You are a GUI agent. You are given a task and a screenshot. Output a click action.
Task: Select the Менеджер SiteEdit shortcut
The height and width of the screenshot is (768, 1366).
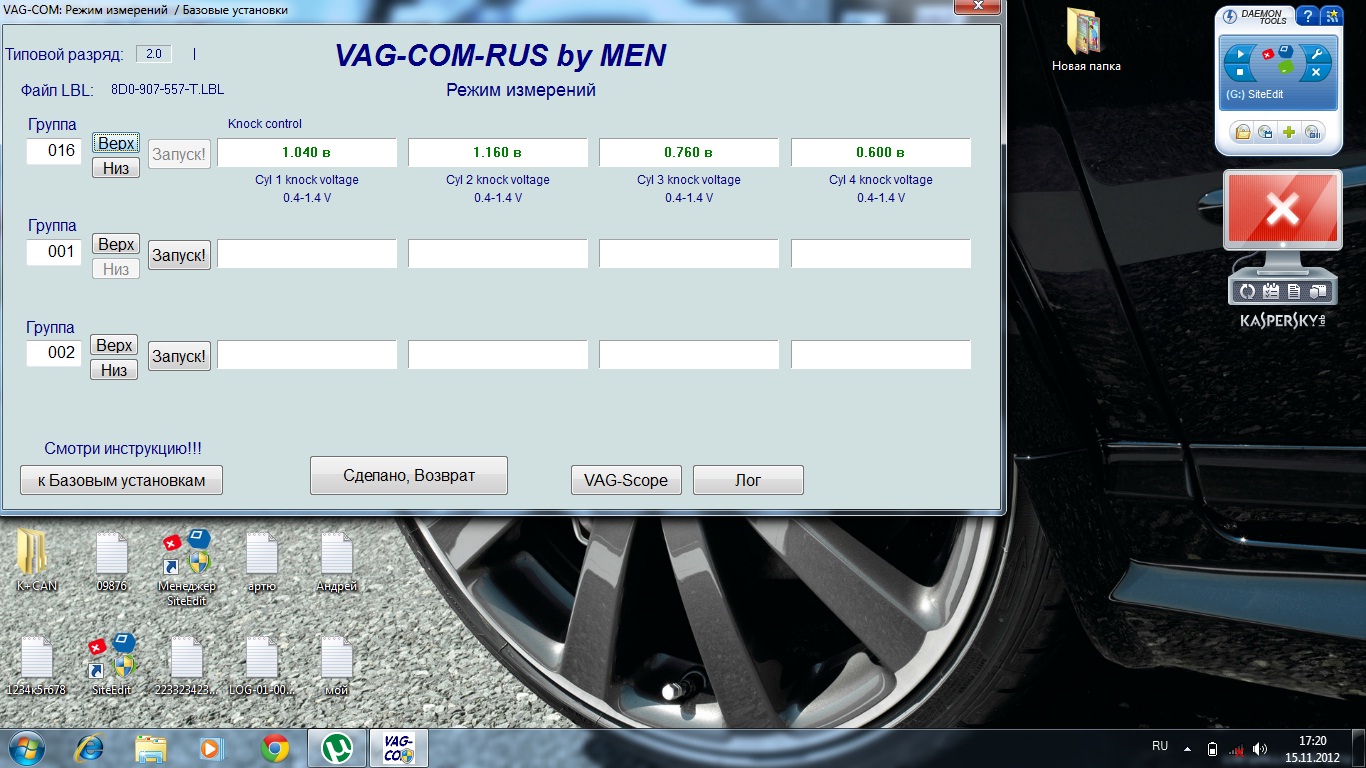pyautogui.click(x=187, y=566)
